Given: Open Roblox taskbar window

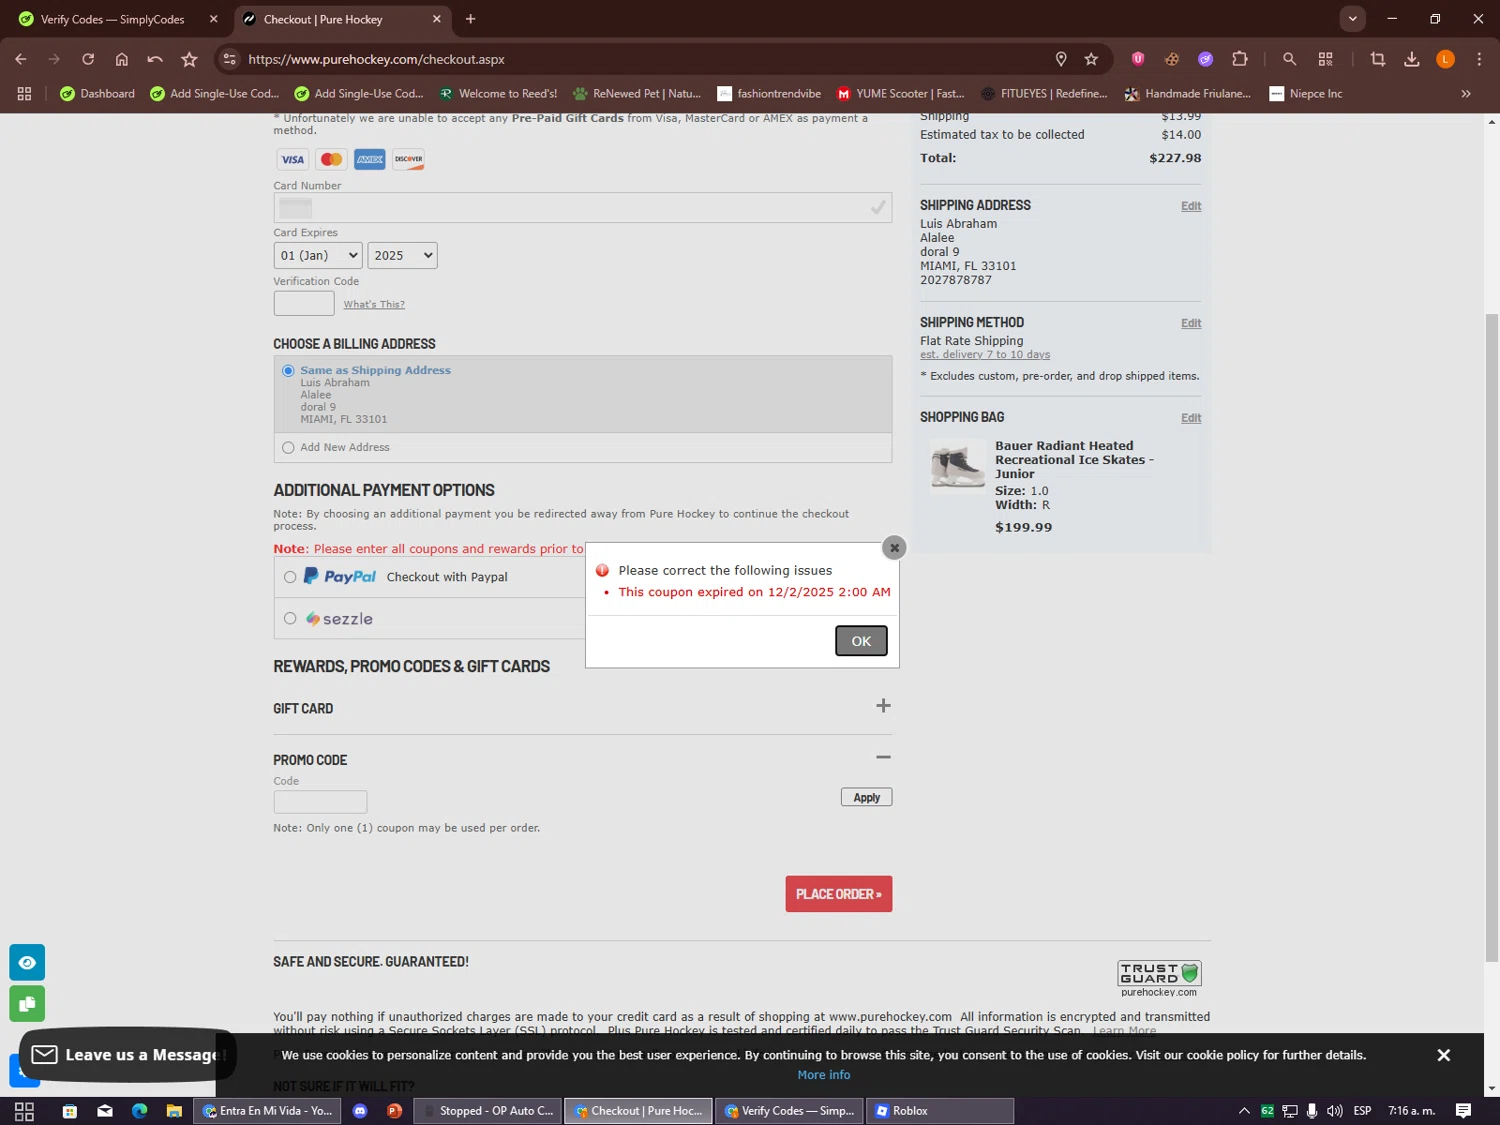Looking at the screenshot, I should [940, 1111].
